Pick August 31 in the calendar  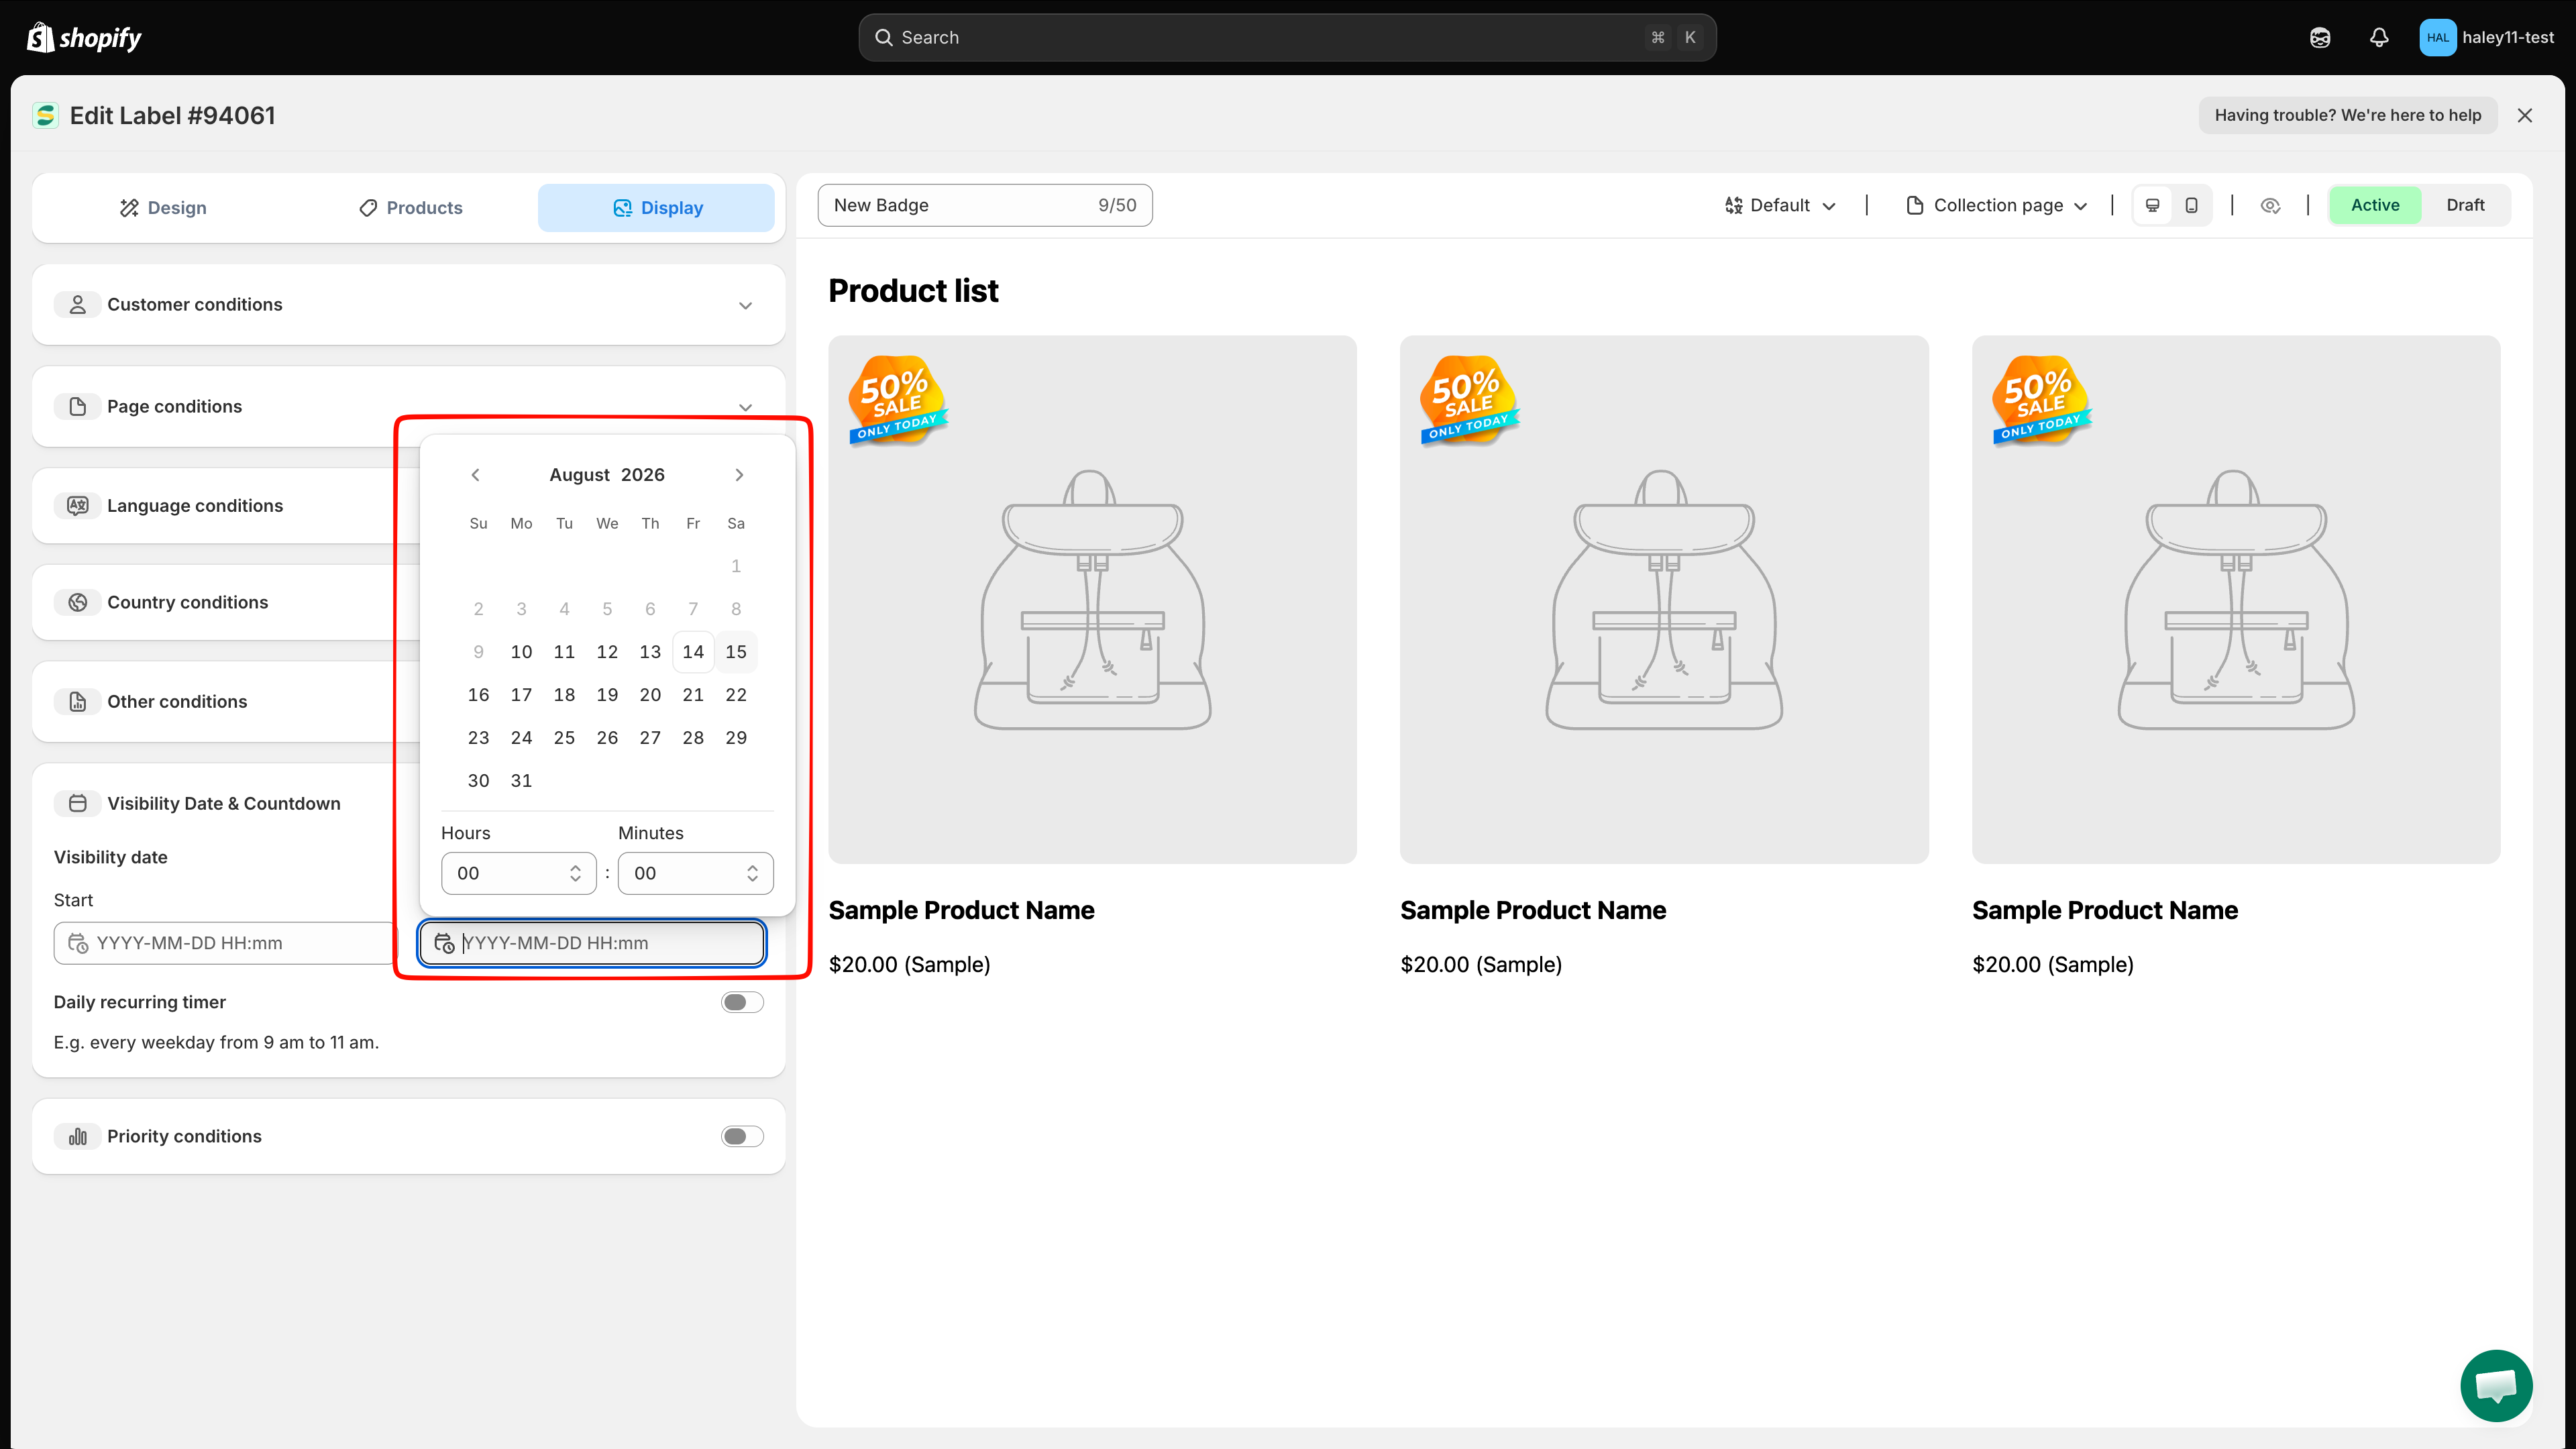click(521, 781)
